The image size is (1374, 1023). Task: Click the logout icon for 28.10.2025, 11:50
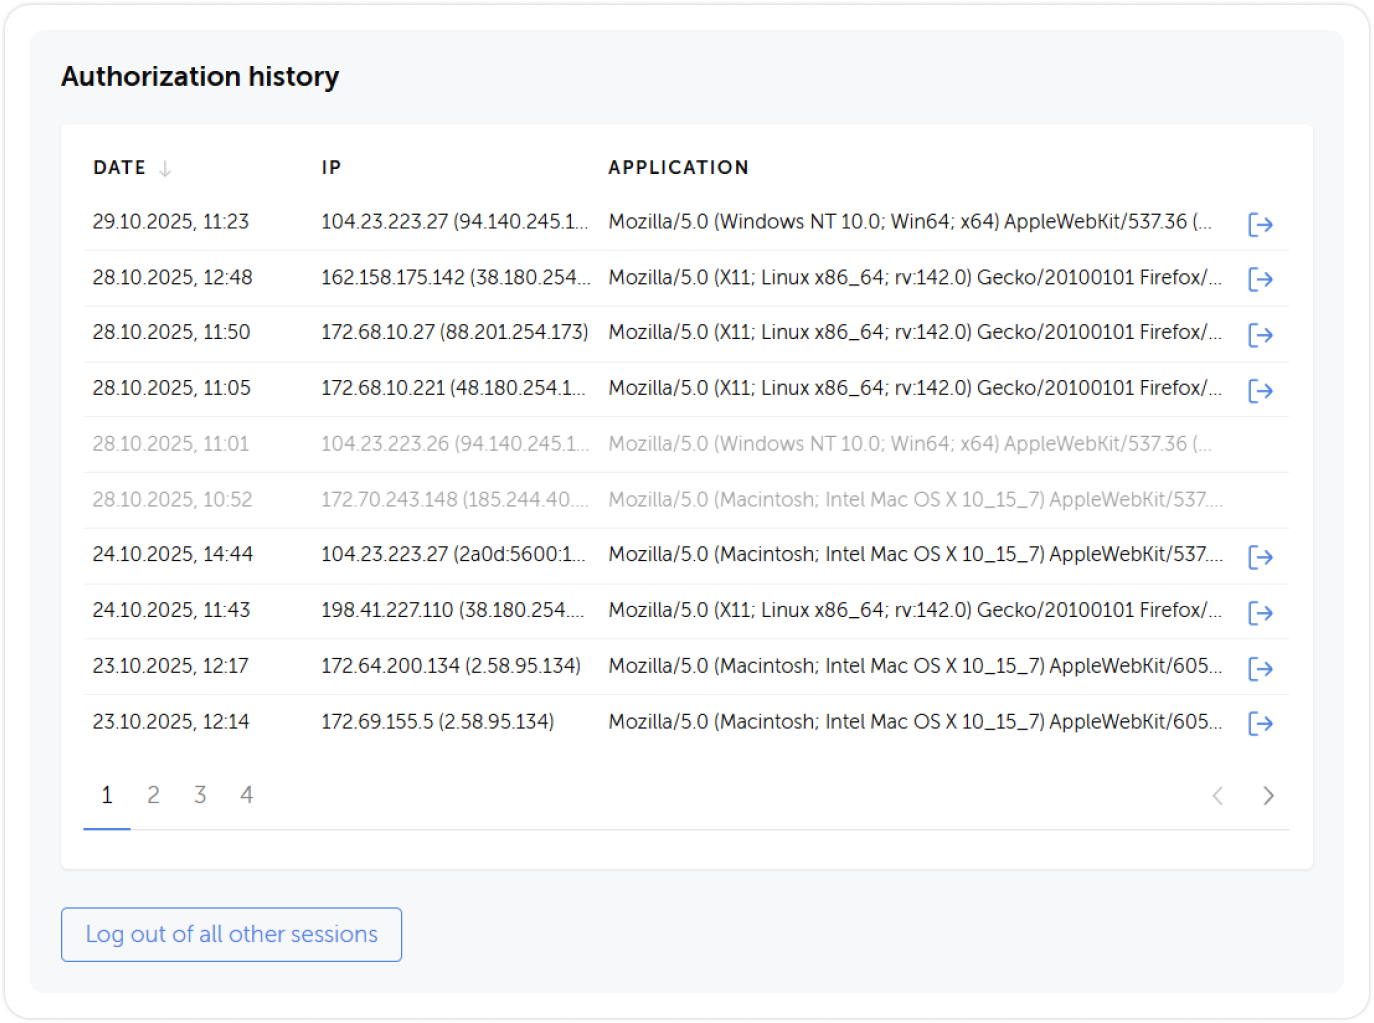click(x=1261, y=335)
